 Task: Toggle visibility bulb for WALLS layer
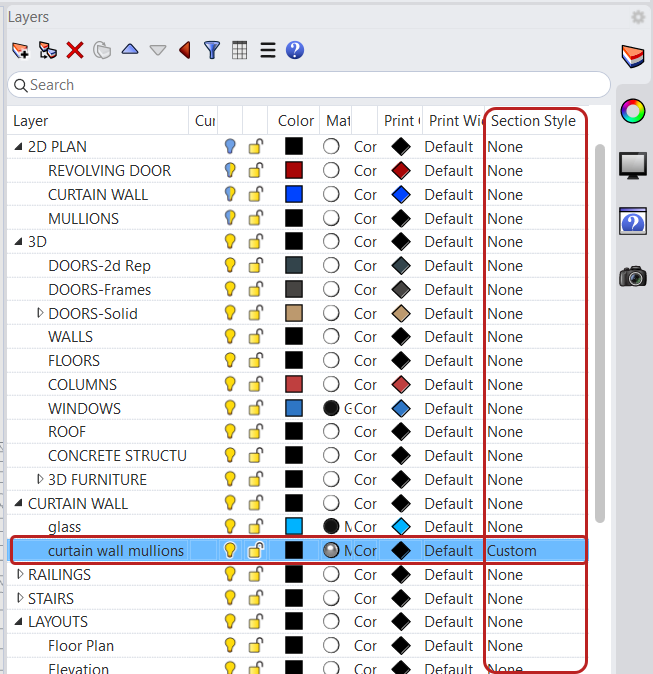(230, 337)
